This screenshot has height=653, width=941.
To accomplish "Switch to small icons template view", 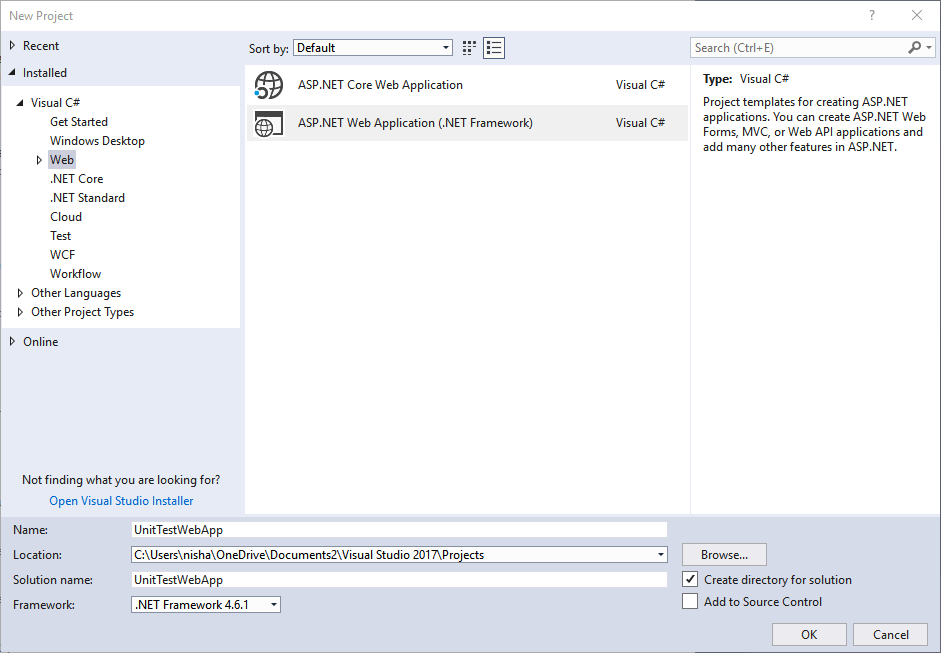I will (468, 47).
